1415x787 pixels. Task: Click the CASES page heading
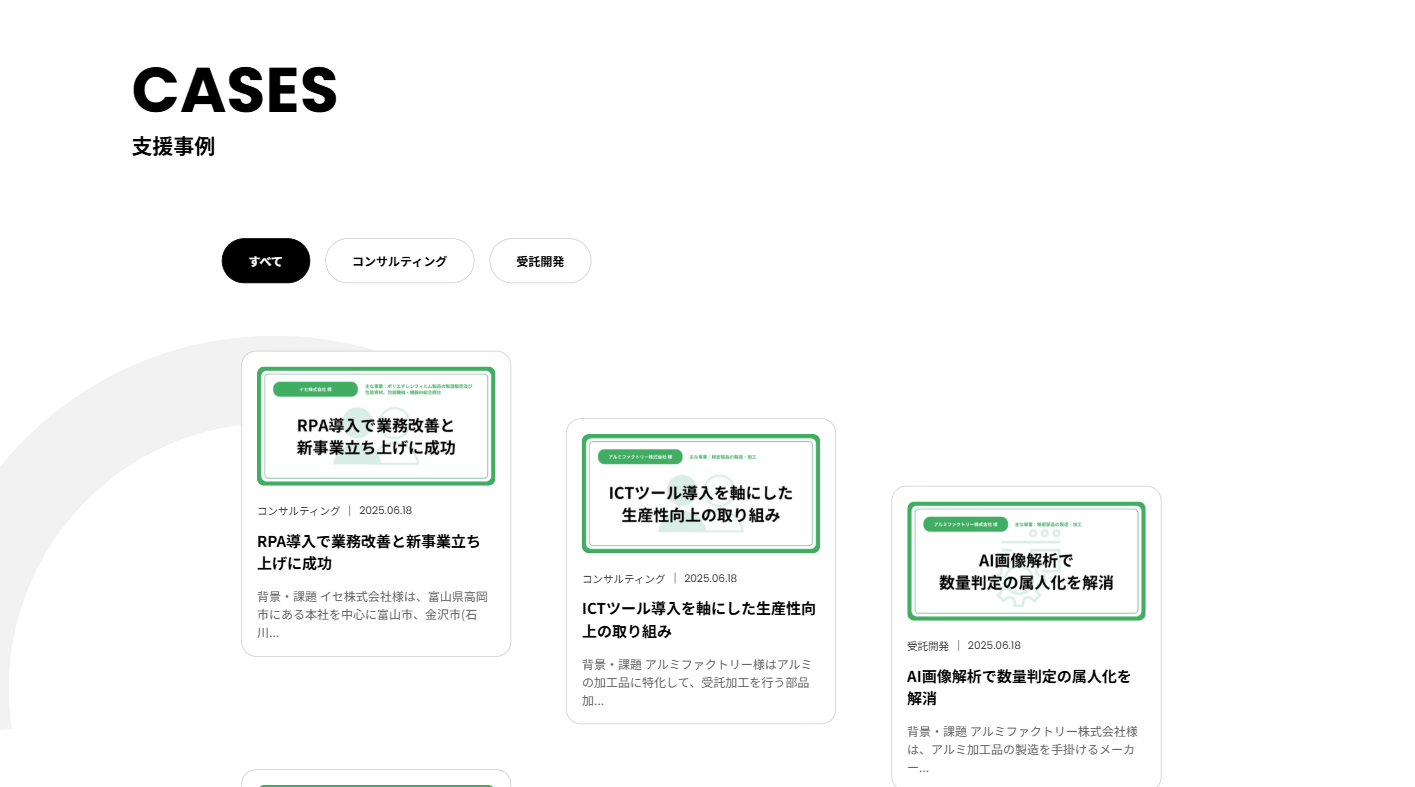coord(235,90)
